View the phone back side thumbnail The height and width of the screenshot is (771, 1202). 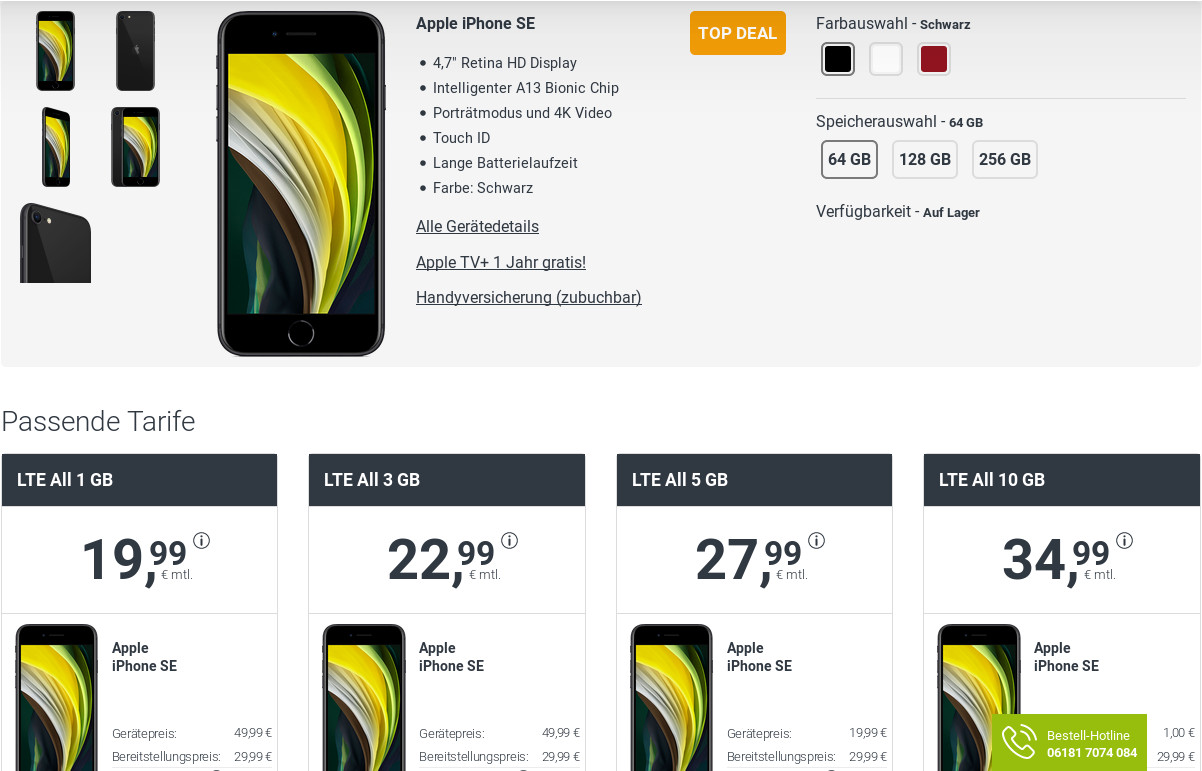[135, 51]
